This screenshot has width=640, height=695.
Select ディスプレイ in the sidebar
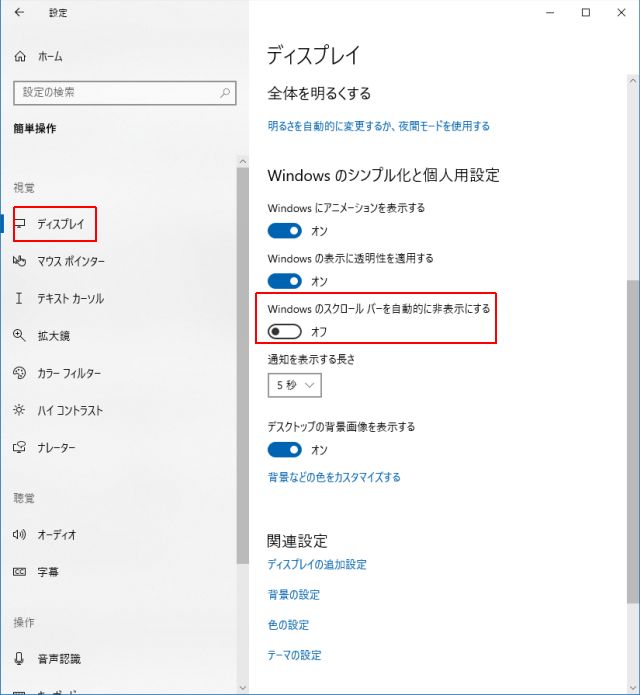pos(60,224)
